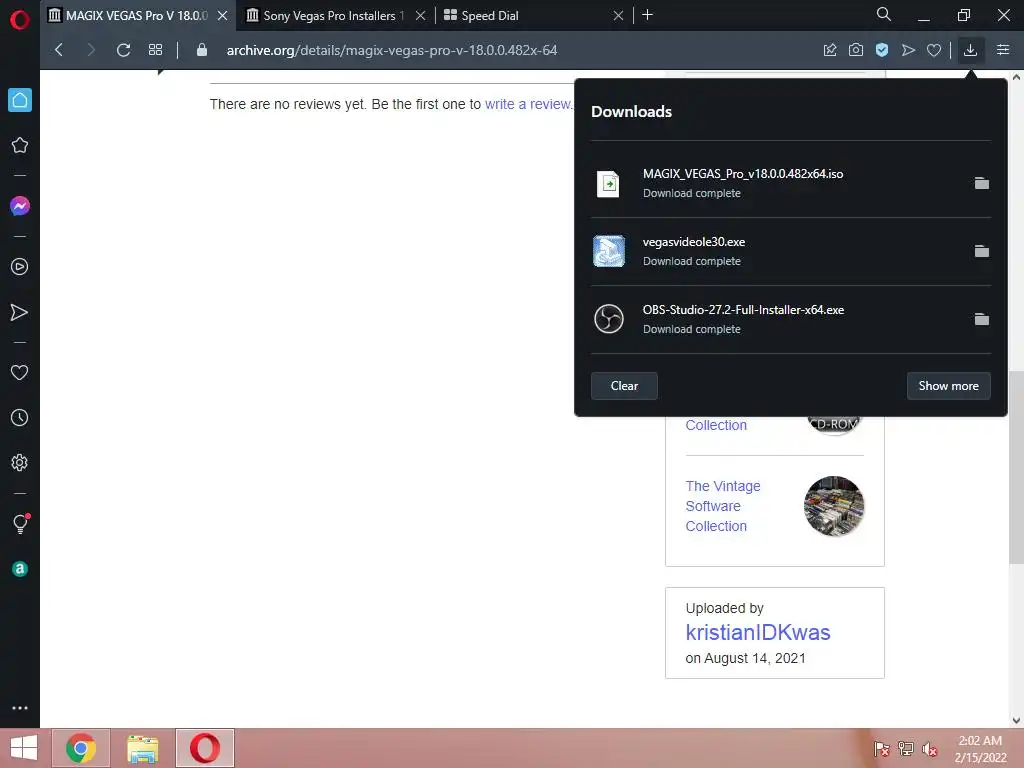
Task: Show OBS-Studio installer in folder
Action: tap(982, 319)
